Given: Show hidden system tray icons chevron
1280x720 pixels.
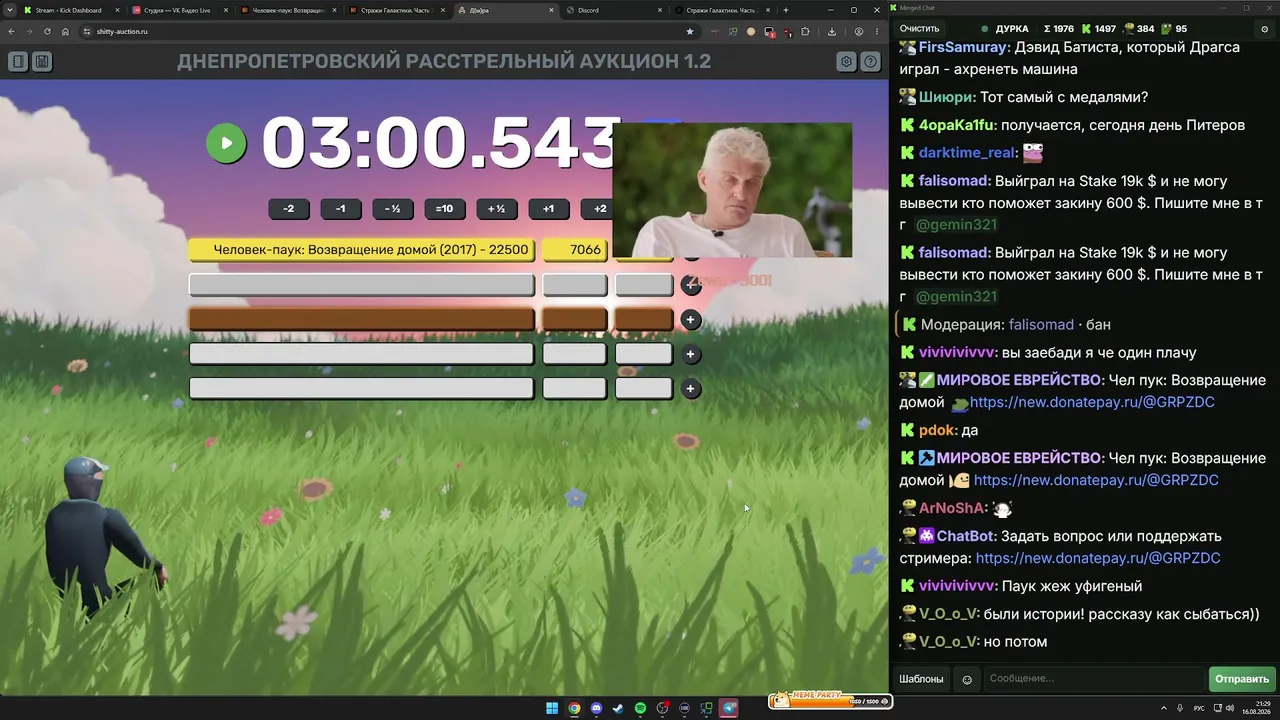Looking at the screenshot, I should point(1164,708).
